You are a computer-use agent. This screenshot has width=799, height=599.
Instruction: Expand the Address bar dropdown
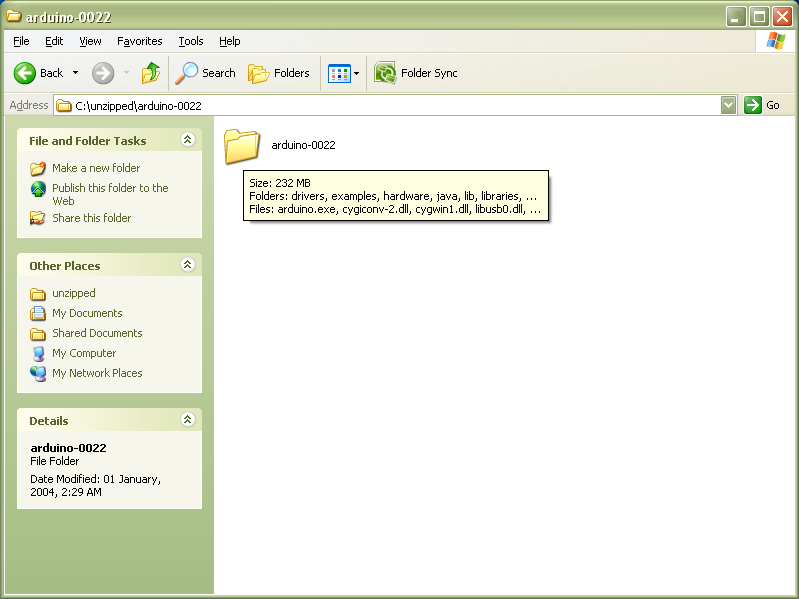tap(729, 105)
